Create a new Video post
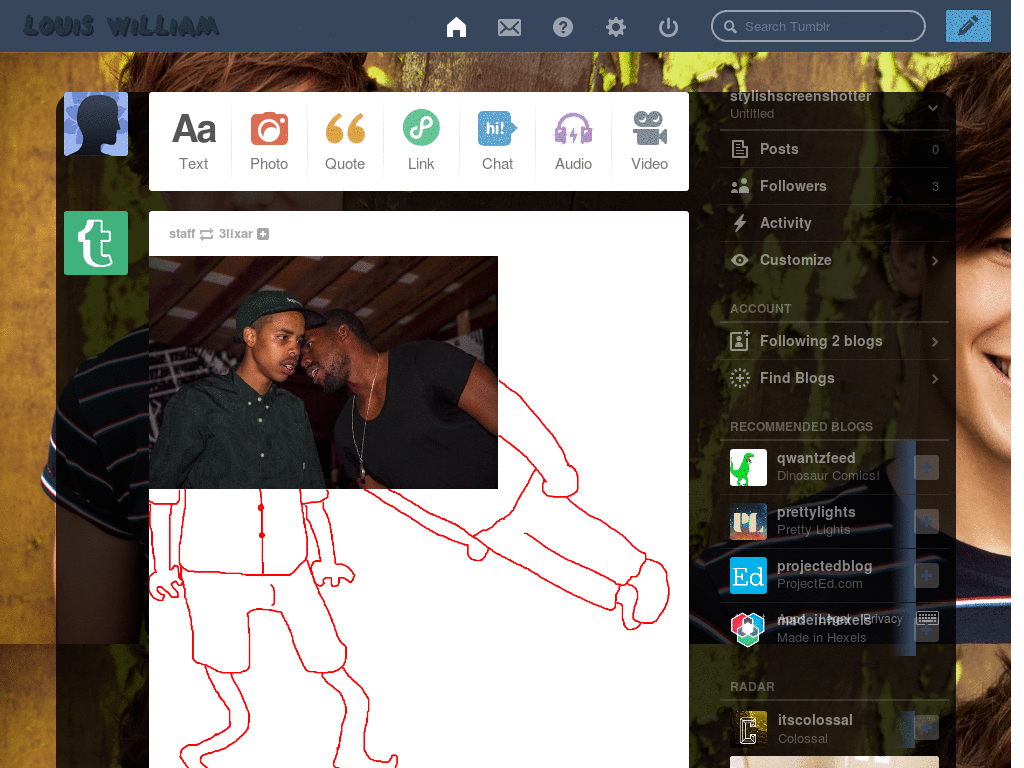 (649, 141)
